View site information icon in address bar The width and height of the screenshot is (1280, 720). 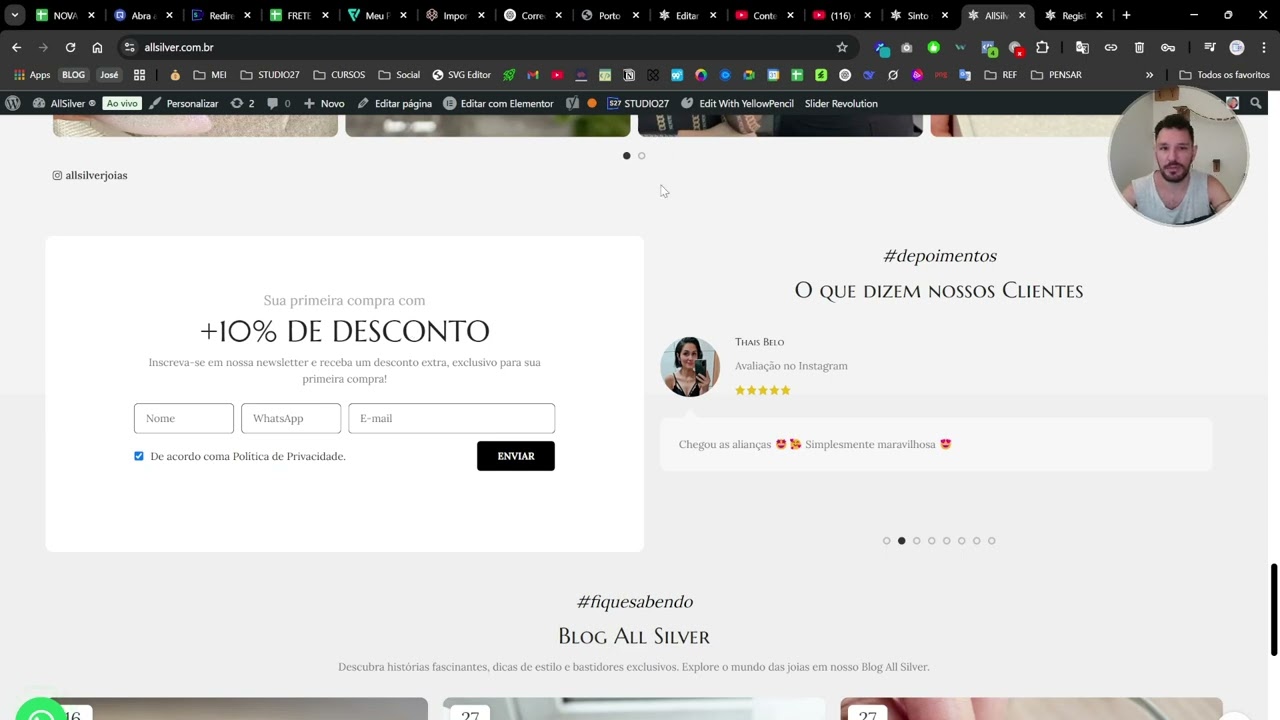129,47
